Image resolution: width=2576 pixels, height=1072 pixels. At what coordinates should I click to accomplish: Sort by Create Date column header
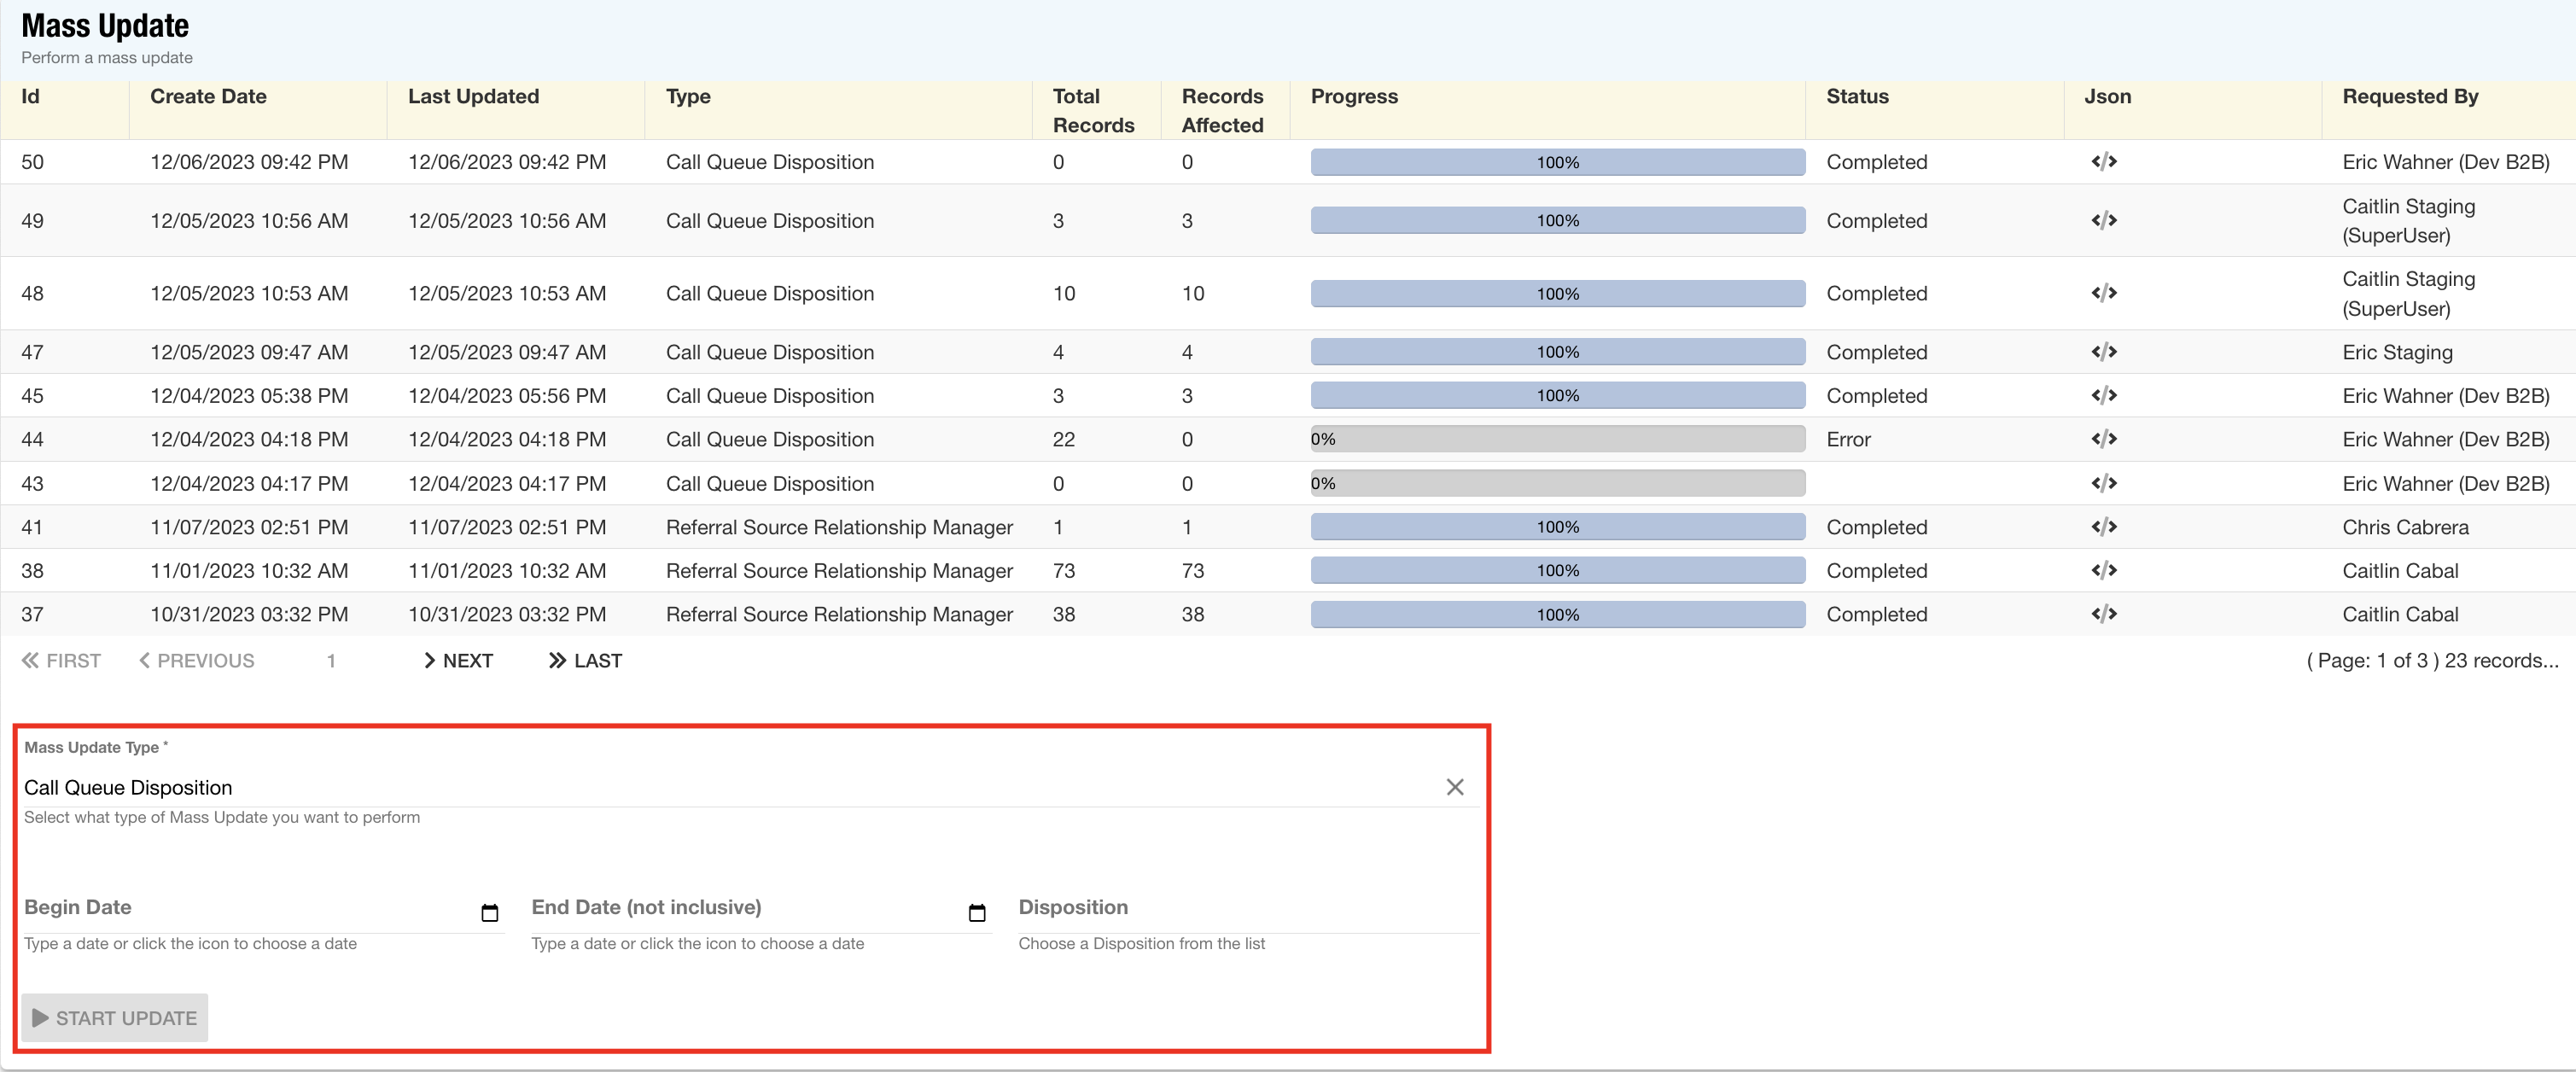pyautogui.click(x=208, y=97)
